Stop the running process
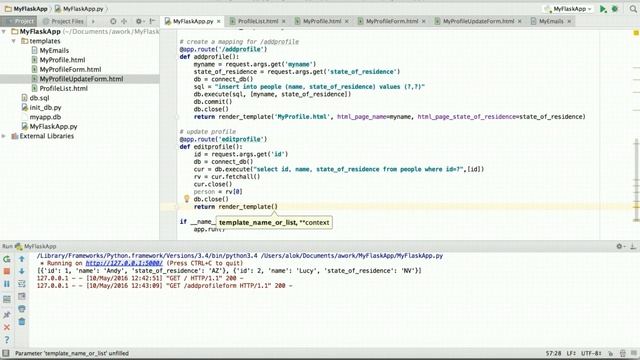The image size is (640, 360). click(x=7, y=271)
